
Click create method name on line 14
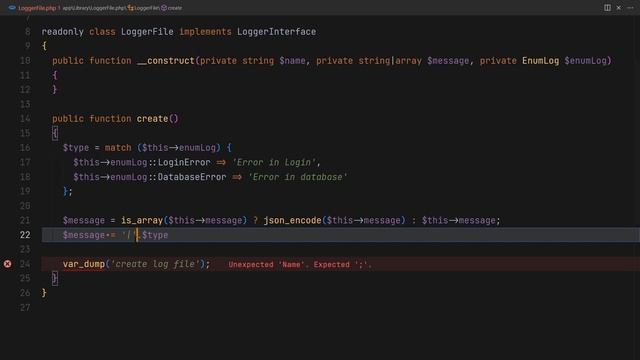152,119
